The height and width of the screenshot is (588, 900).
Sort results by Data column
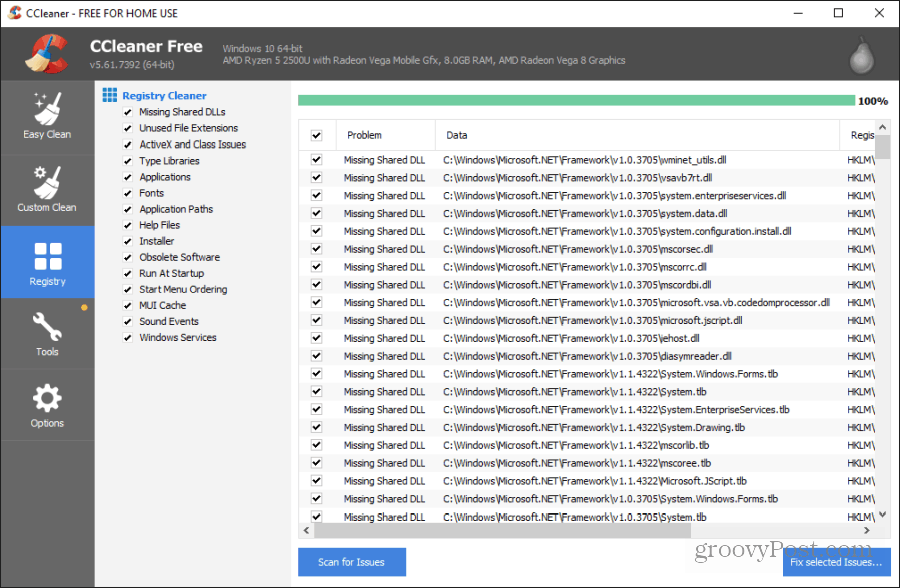pos(637,136)
